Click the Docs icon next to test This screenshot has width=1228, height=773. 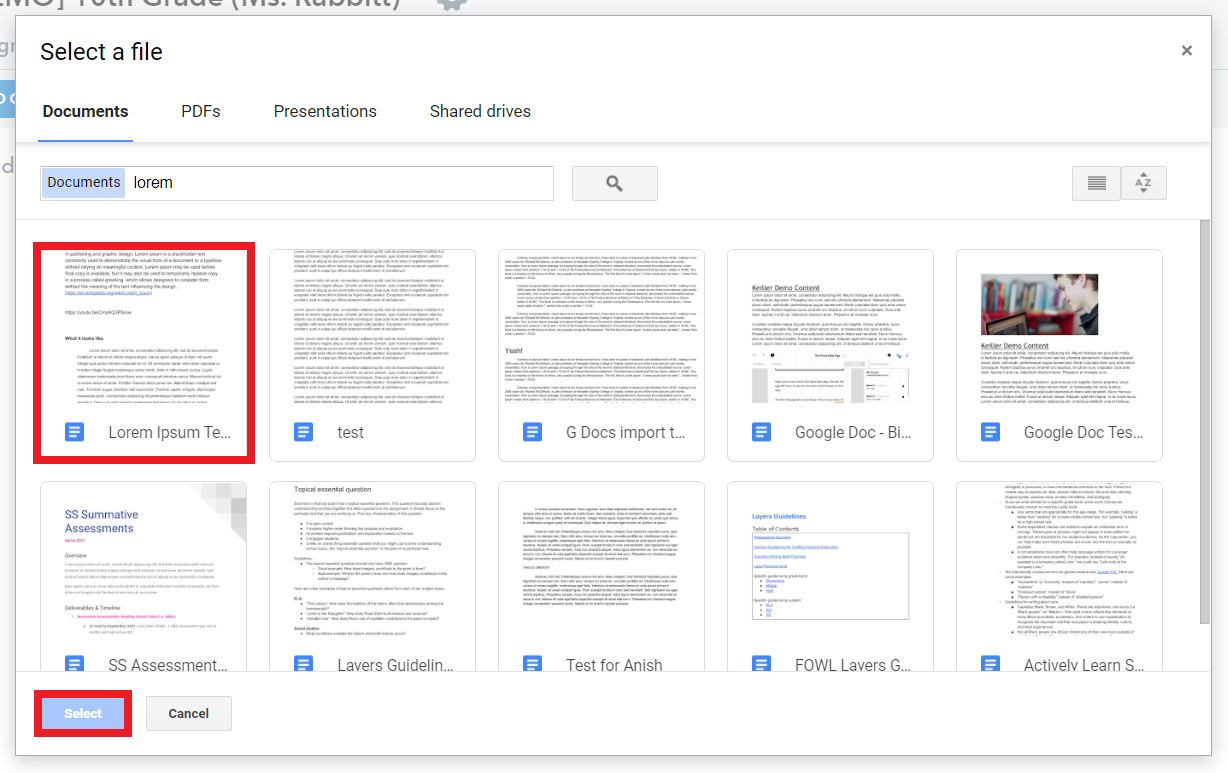pyautogui.click(x=301, y=431)
